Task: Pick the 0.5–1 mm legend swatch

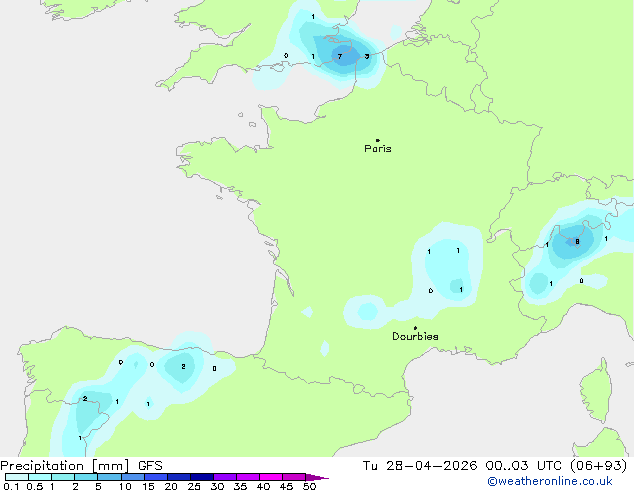Action: (40, 477)
